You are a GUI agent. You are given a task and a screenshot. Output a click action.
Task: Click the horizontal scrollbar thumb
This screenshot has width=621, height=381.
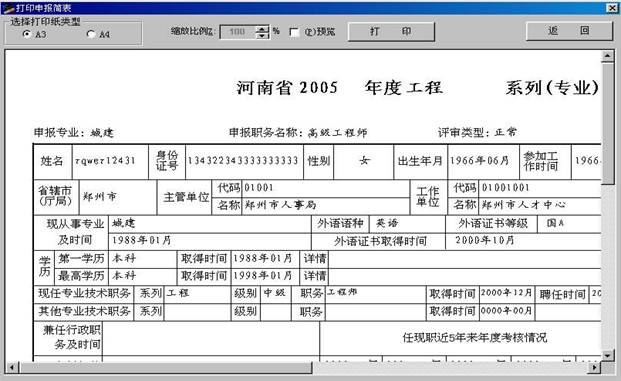pyautogui.click(x=166, y=368)
